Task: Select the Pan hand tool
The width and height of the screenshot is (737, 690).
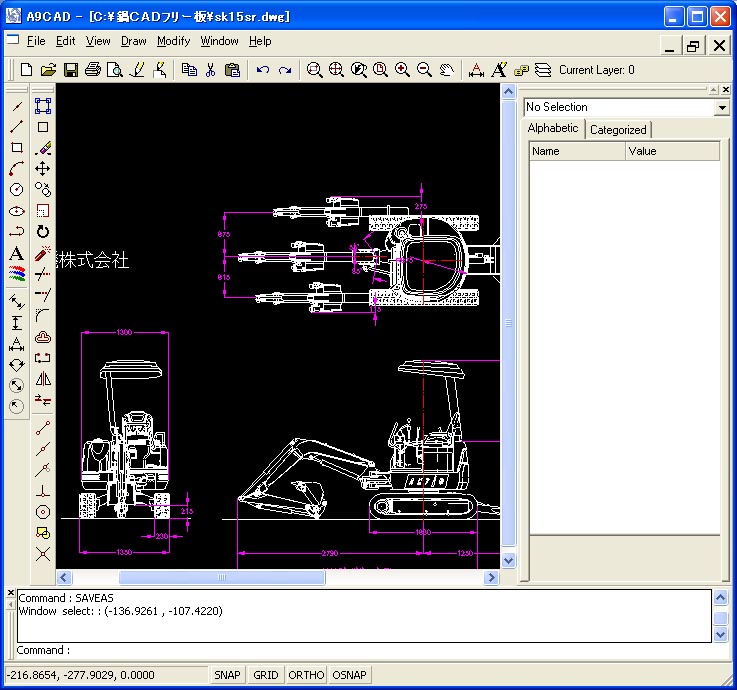Action: coord(447,70)
